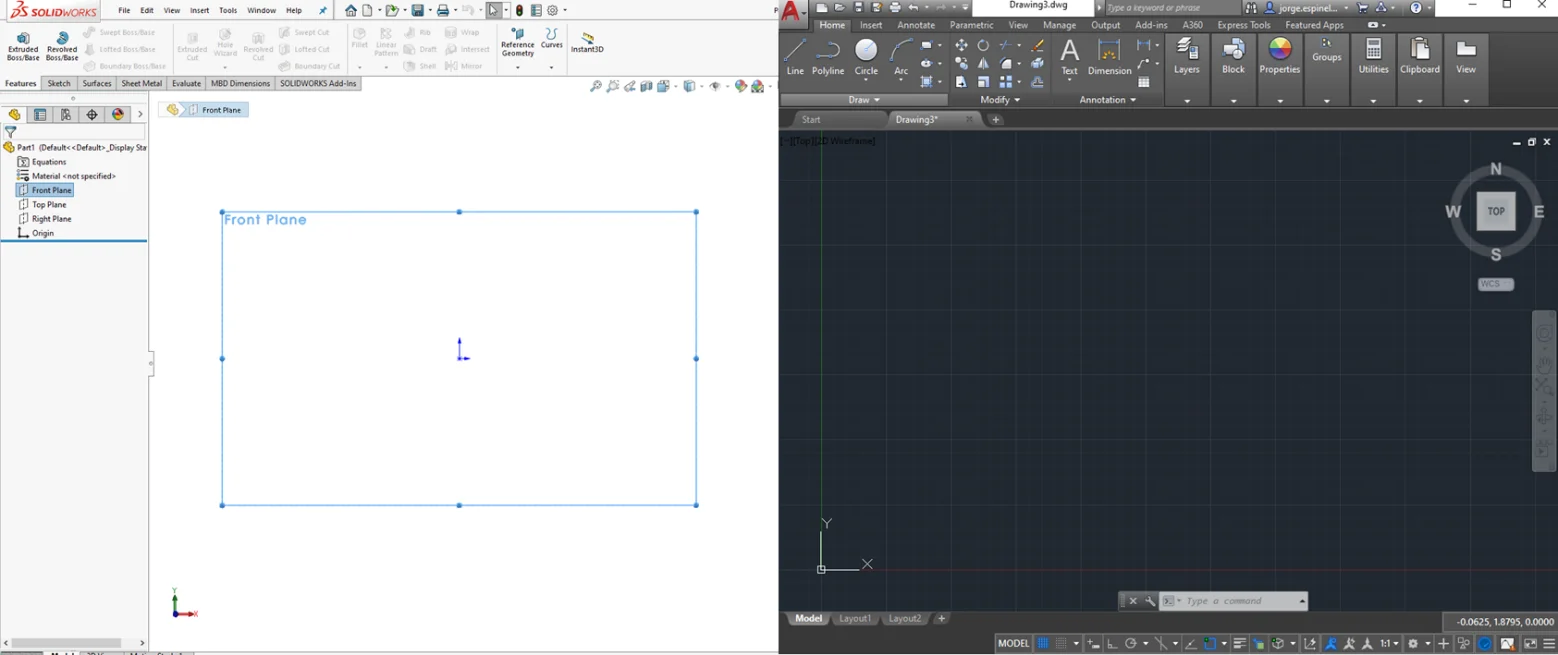Expand the AutoCAD Draw panel dropdown
The height and width of the screenshot is (655, 1558).
pyautogui.click(x=864, y=100)
